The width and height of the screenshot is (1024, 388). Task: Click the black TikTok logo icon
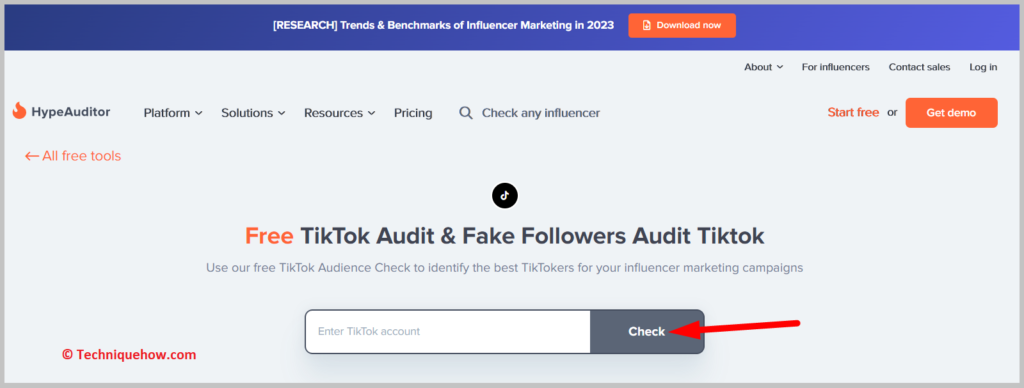[x=504, y=195]
